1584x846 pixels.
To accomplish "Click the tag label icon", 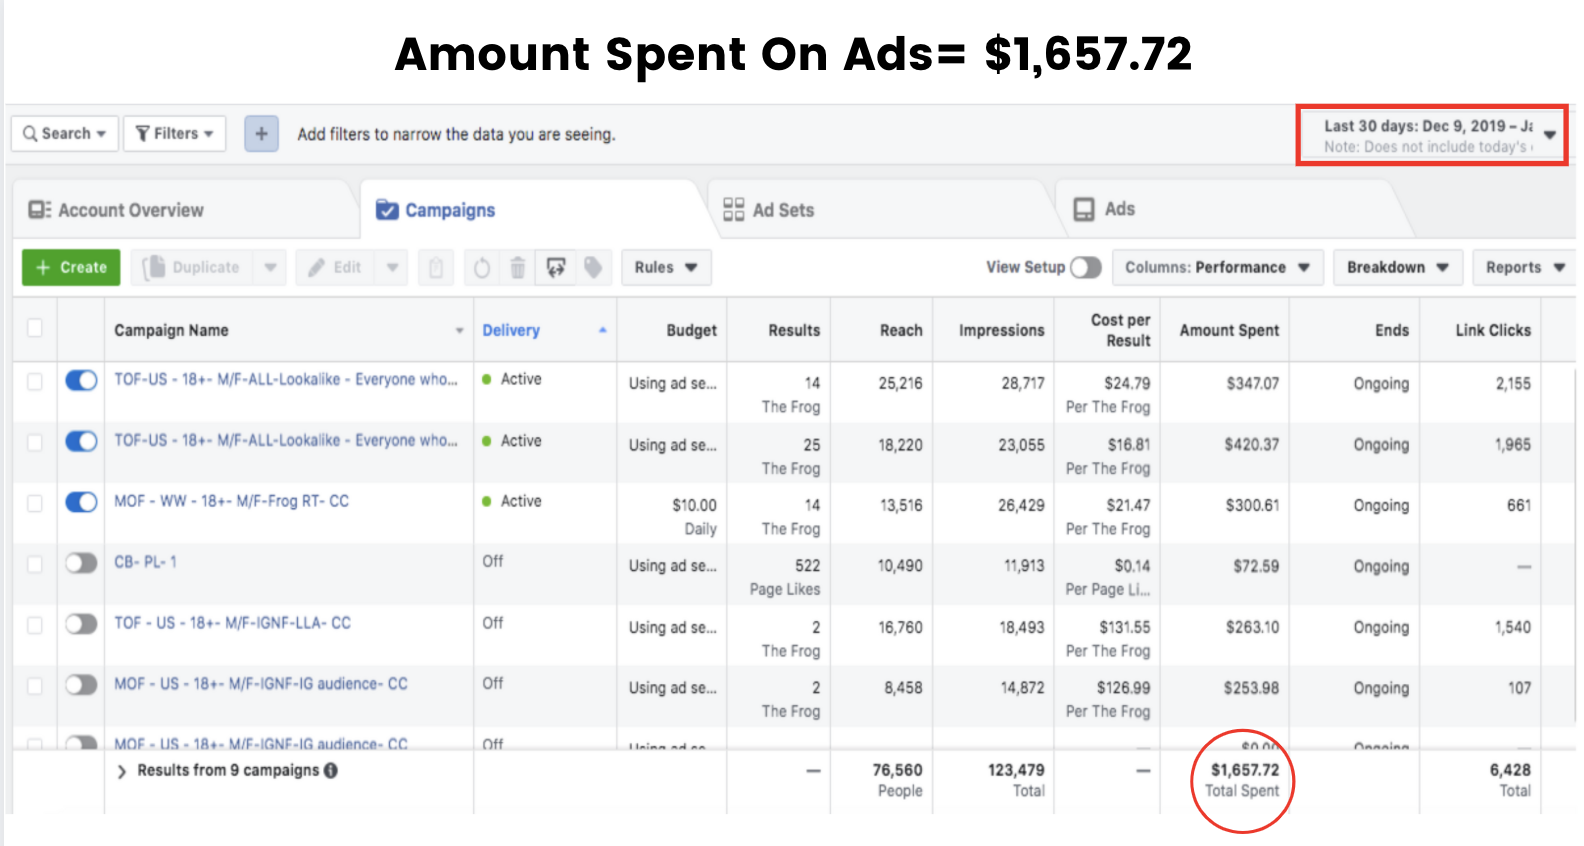I will tap(593, 267).
